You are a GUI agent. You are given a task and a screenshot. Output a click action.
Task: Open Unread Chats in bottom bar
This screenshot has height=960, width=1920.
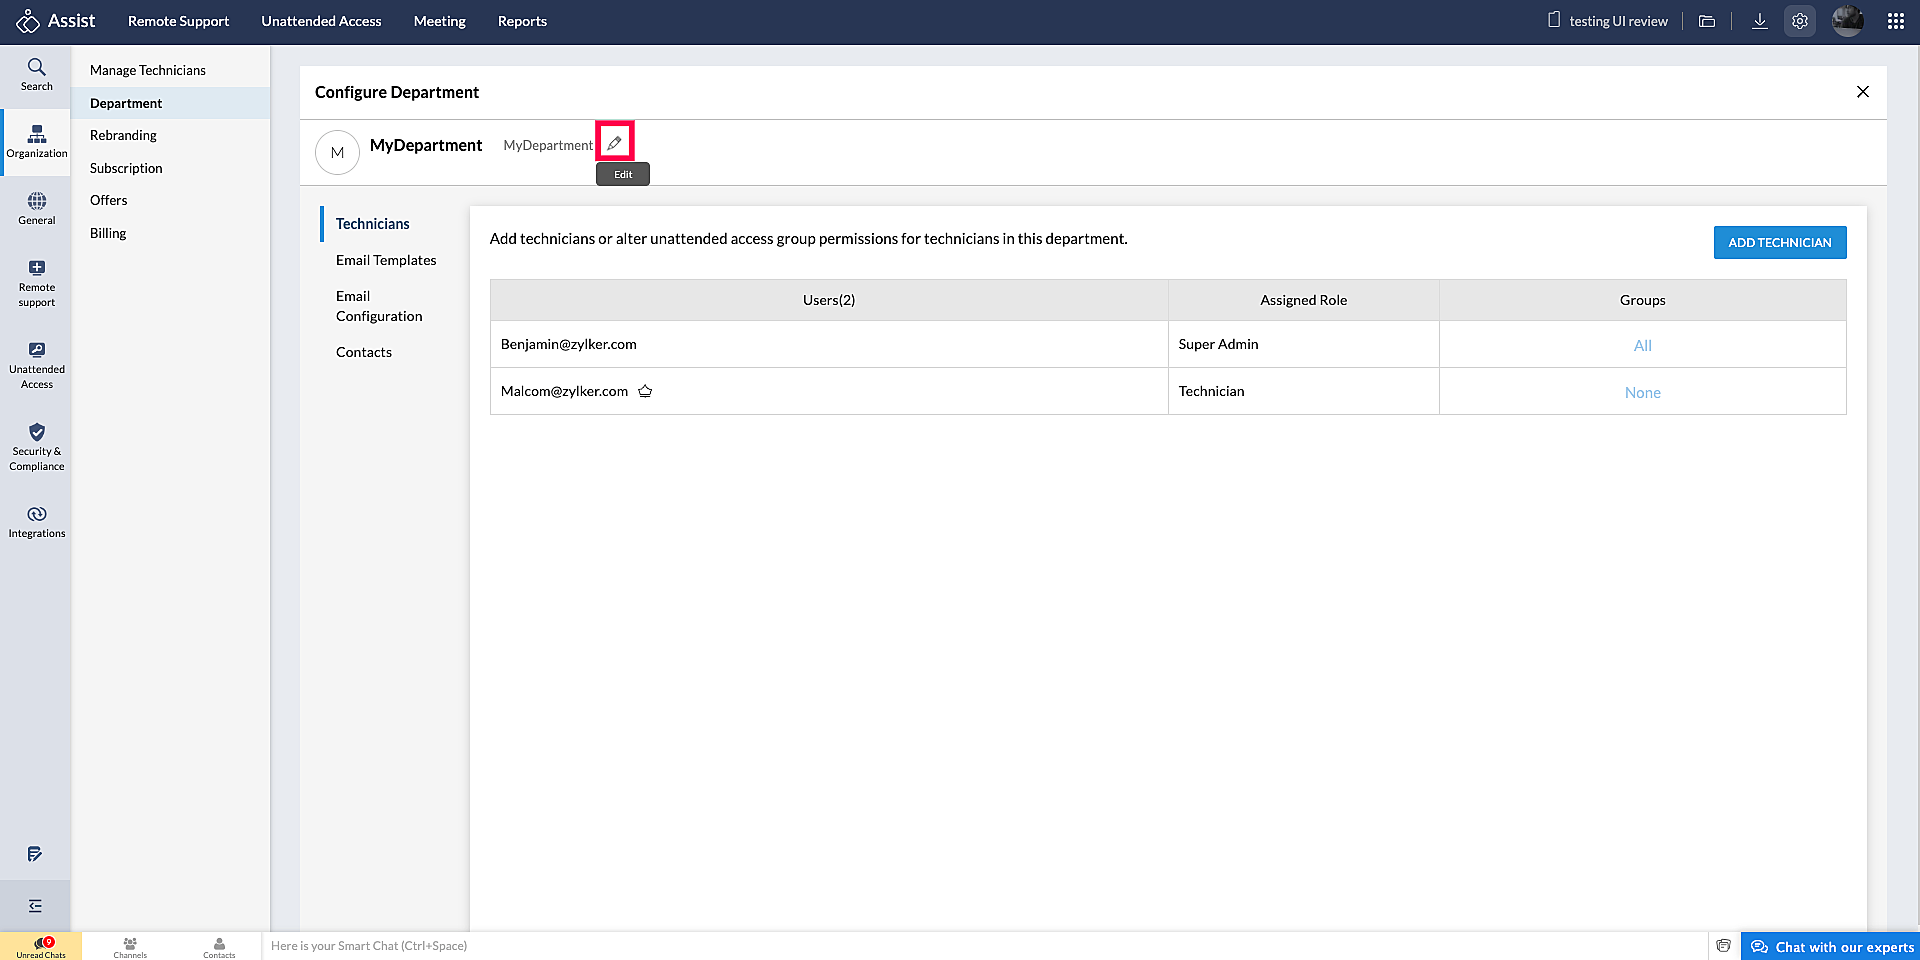[x=41, y=947]
